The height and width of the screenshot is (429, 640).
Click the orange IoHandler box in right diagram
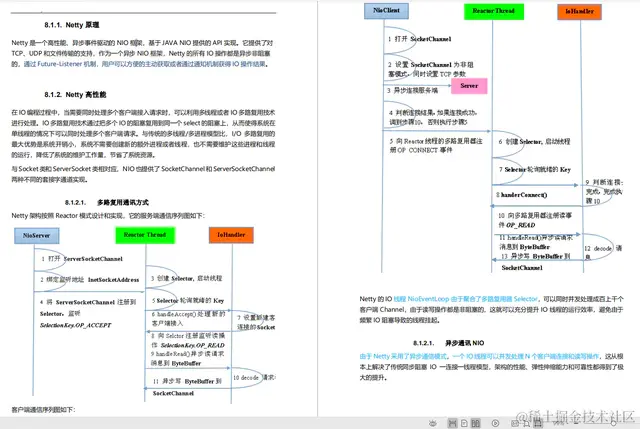pos(579,11)
